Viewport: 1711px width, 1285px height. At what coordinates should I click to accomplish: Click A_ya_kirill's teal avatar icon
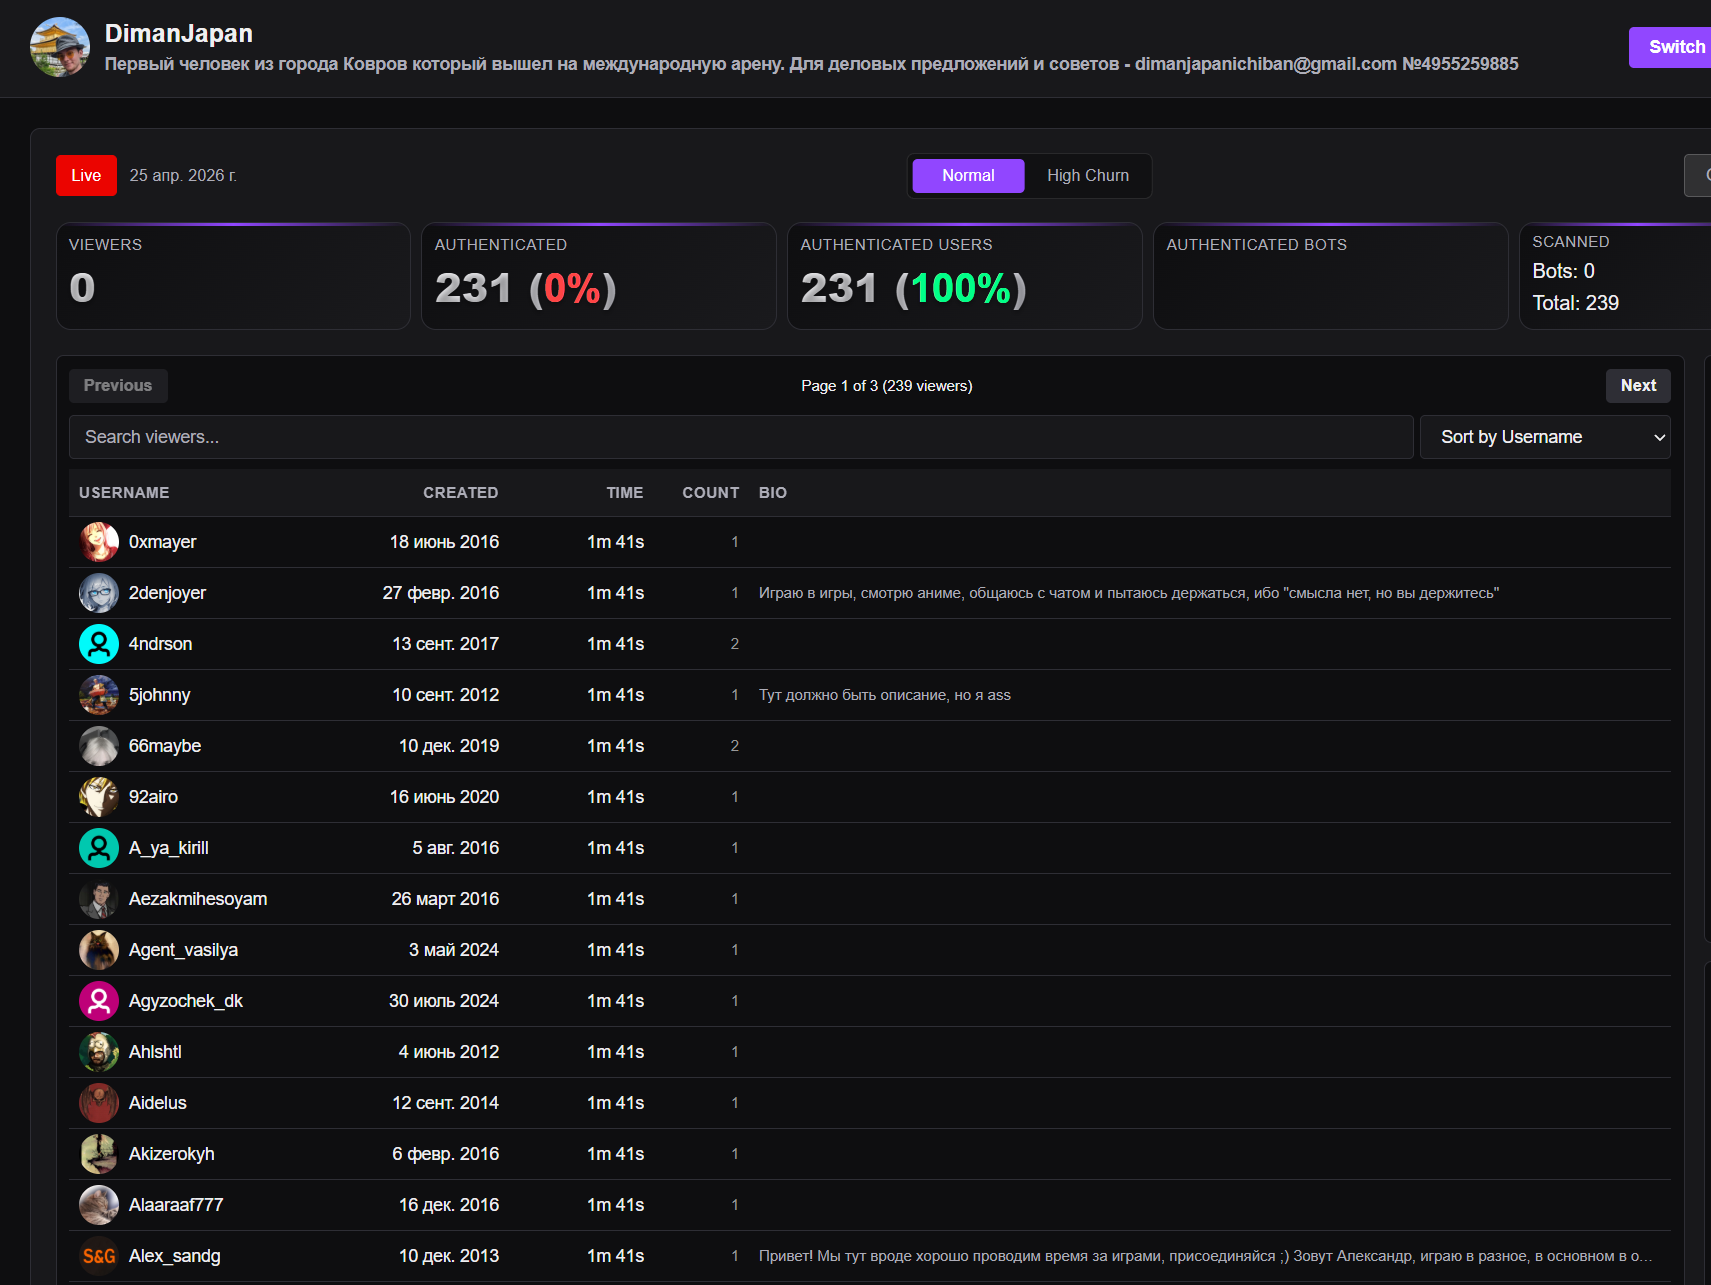coord(99,848)
